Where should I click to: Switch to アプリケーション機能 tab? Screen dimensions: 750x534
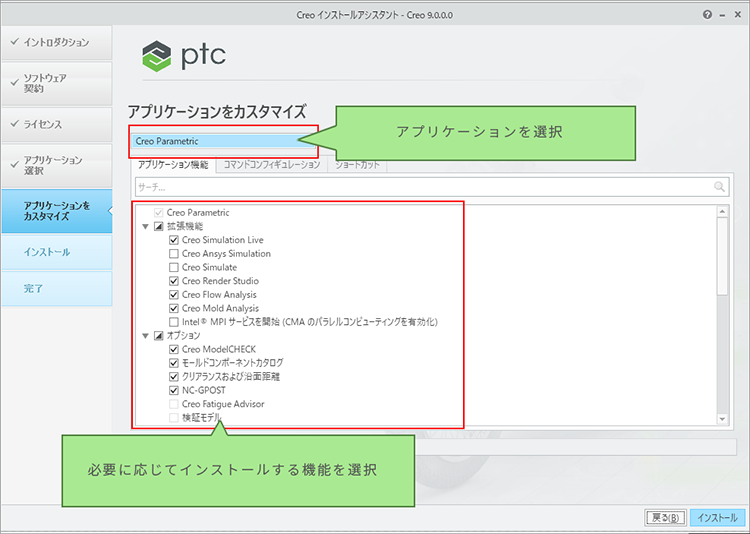click(173, 165)
